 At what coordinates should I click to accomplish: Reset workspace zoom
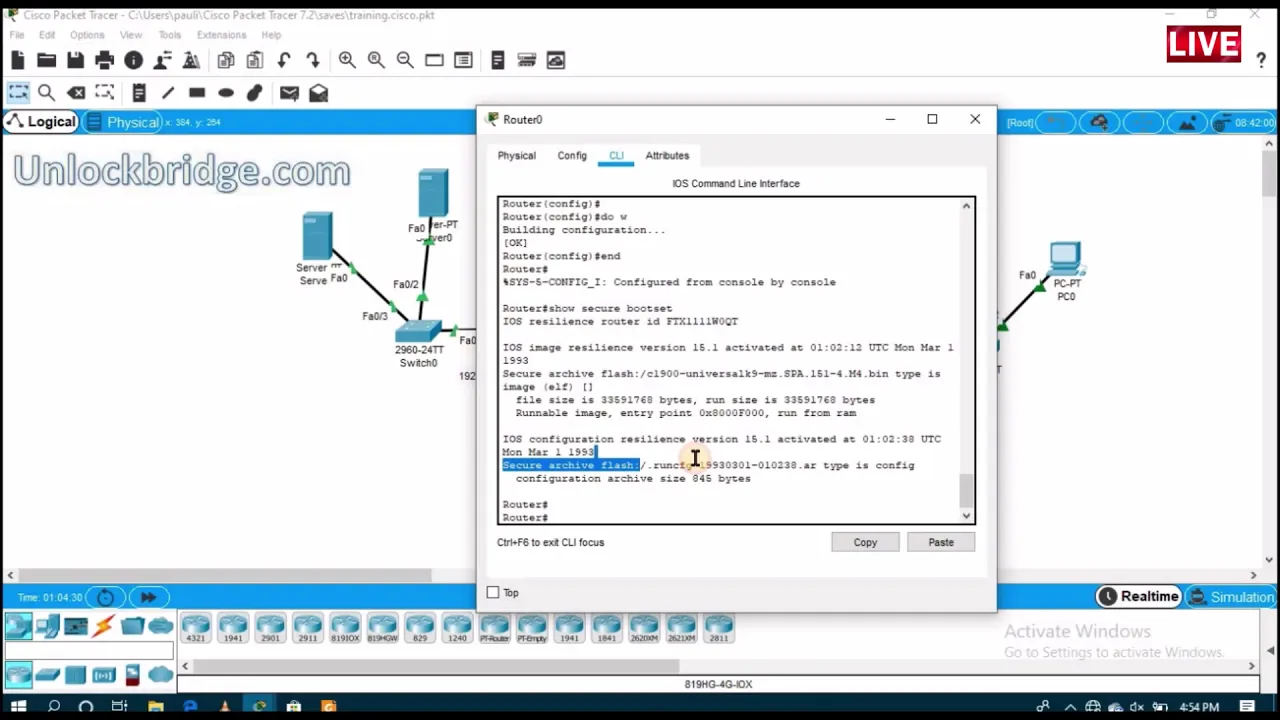pyautogui.click(x=376, y=60)
